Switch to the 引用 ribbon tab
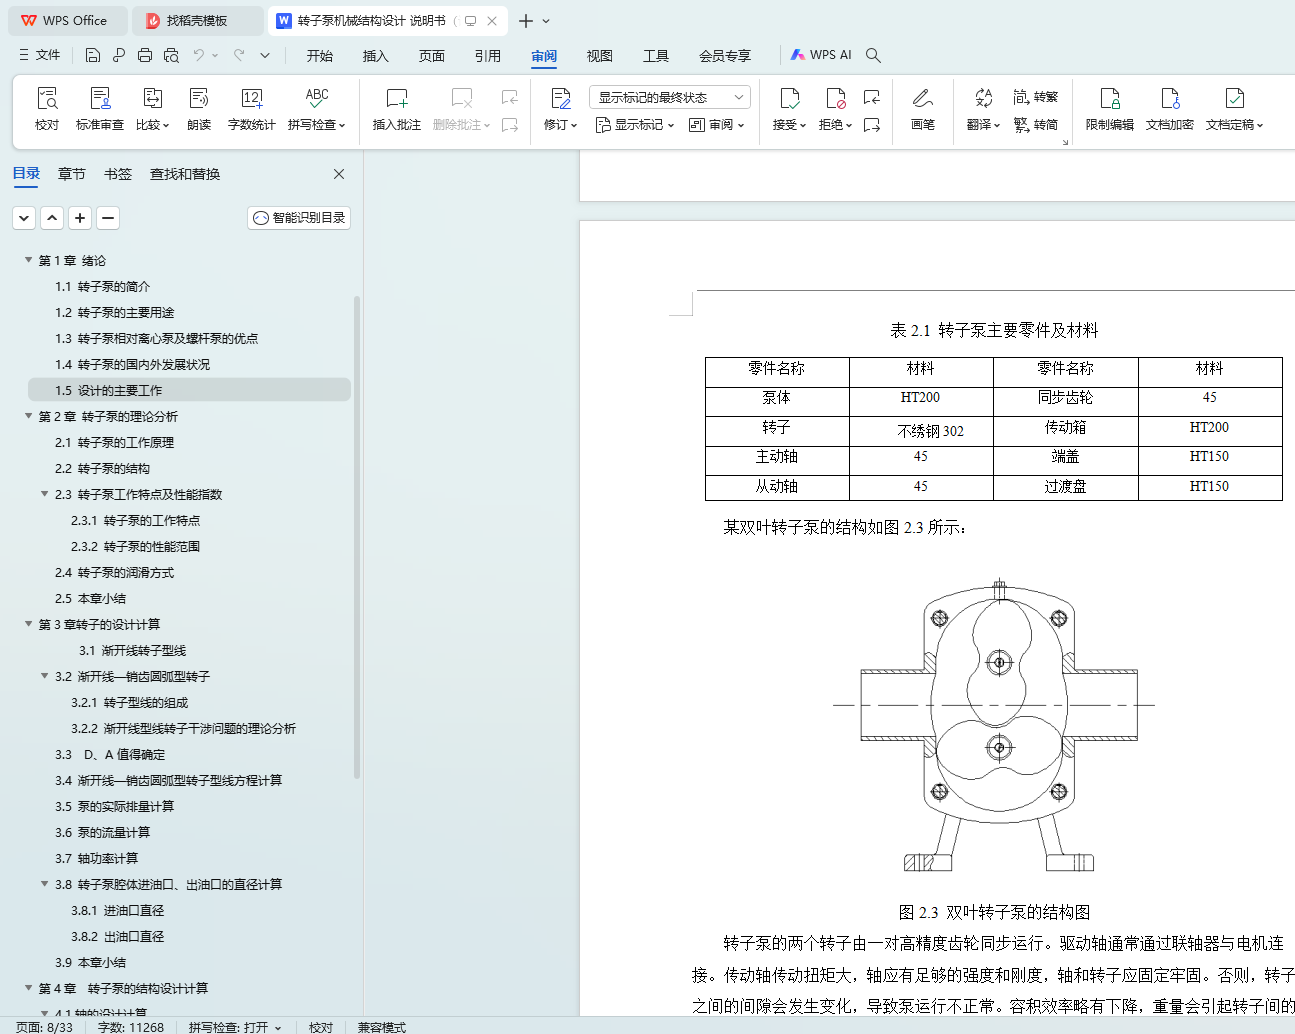Viewport: 1295px width, 1034px height. pyautogui.click(x=488, y=56)
